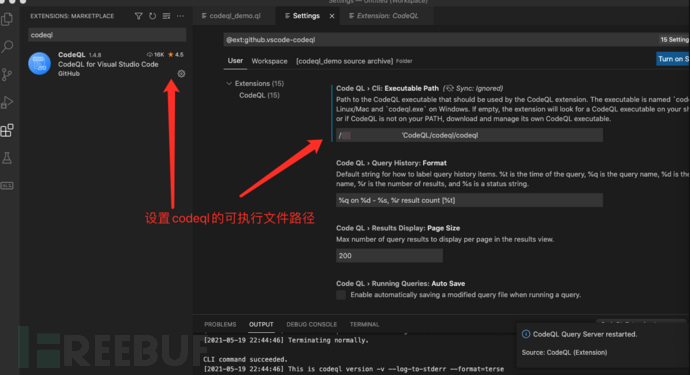Image resolution: width=690 pixels, height=375 pixels.
Task: Select codeql_demo source archive Folder tab
Action: 354,61
